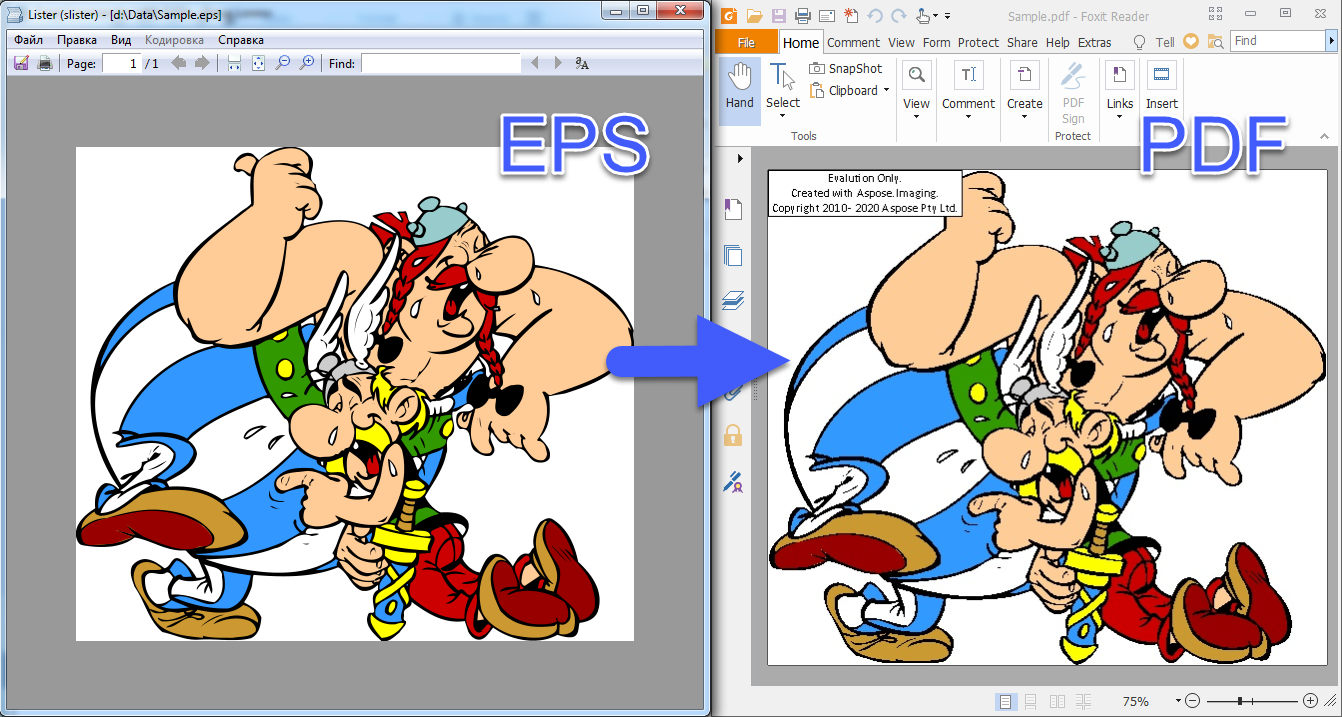Switch to the Protect ribbon tab
This screenshot has height=717, width=1342.
point(978,42)
